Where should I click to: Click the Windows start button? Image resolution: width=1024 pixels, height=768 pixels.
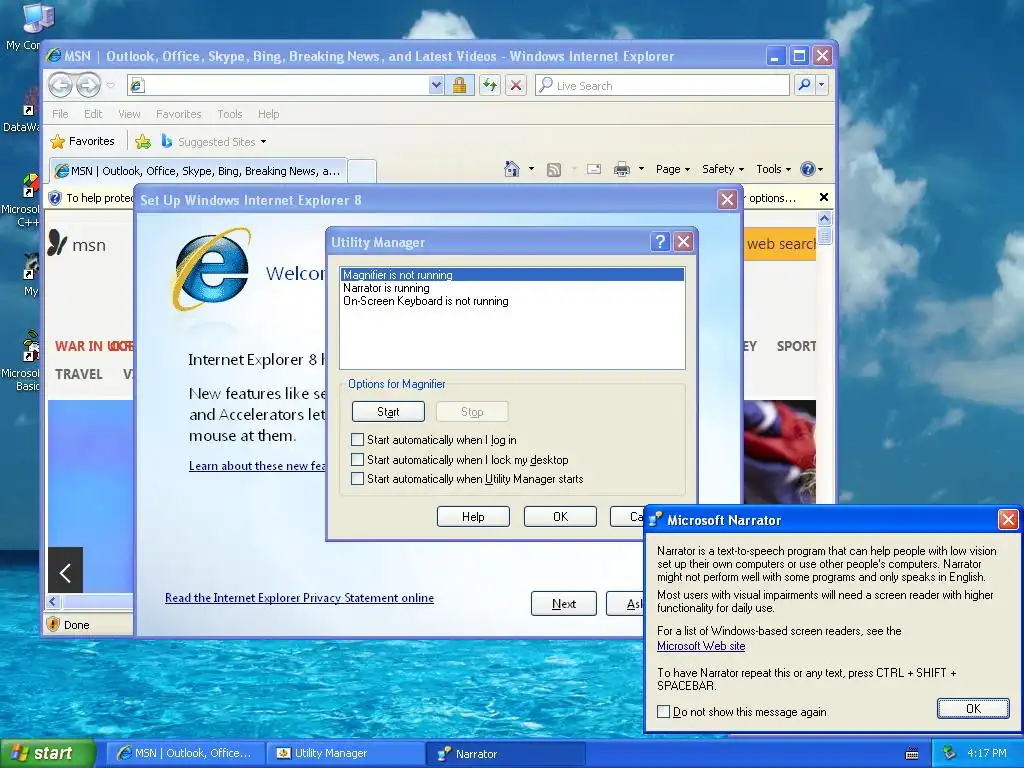point(48,753)
